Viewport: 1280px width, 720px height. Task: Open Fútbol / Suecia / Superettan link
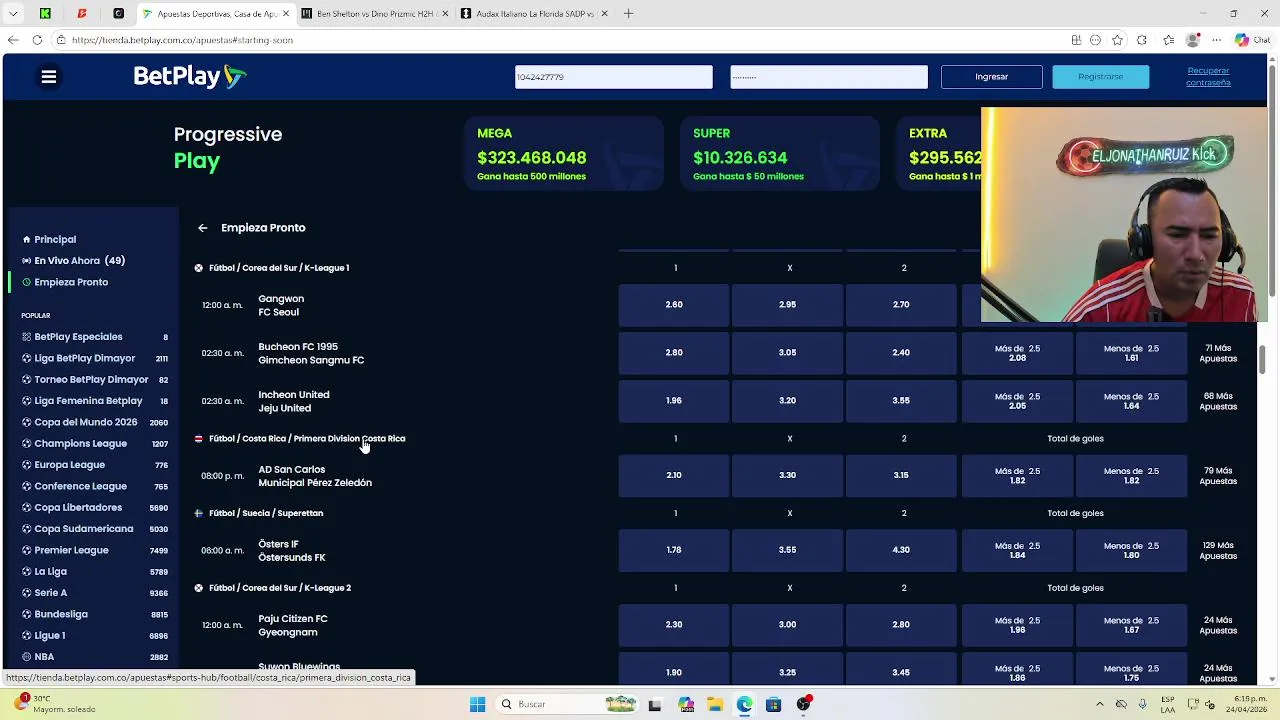tap(266, 513)
